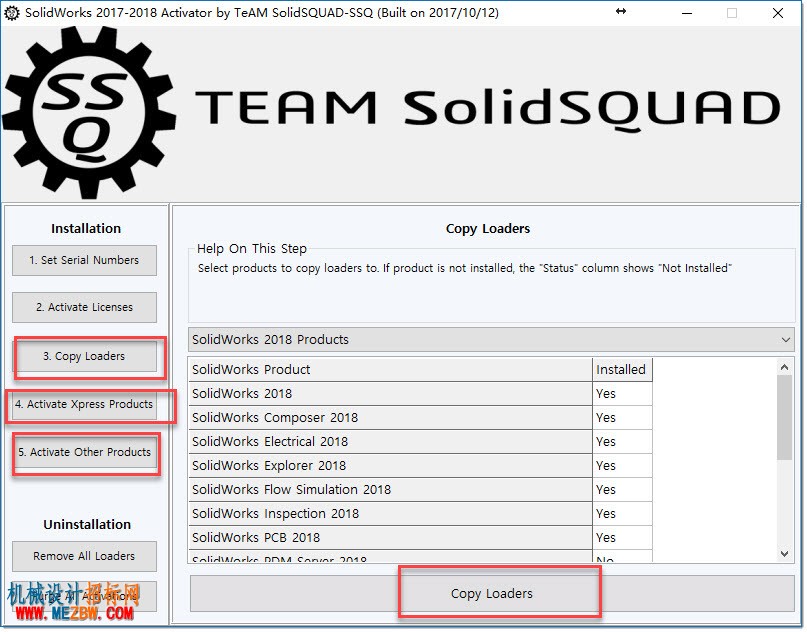Viewport: 807px width, 632px height.
Task: Click the scrollbar up arrow of product list
Action: tap(784, 367)
